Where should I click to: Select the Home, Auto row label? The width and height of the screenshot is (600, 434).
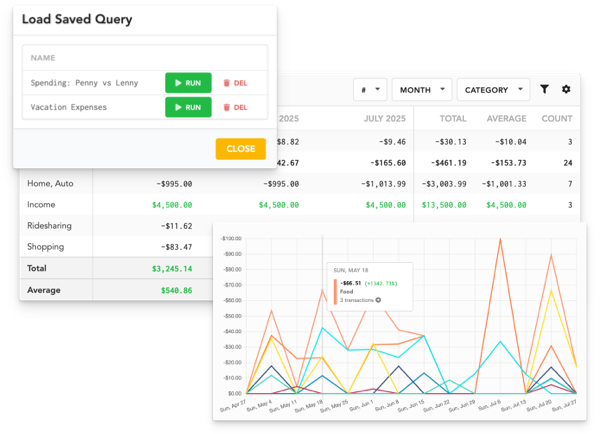click(50, 183)
